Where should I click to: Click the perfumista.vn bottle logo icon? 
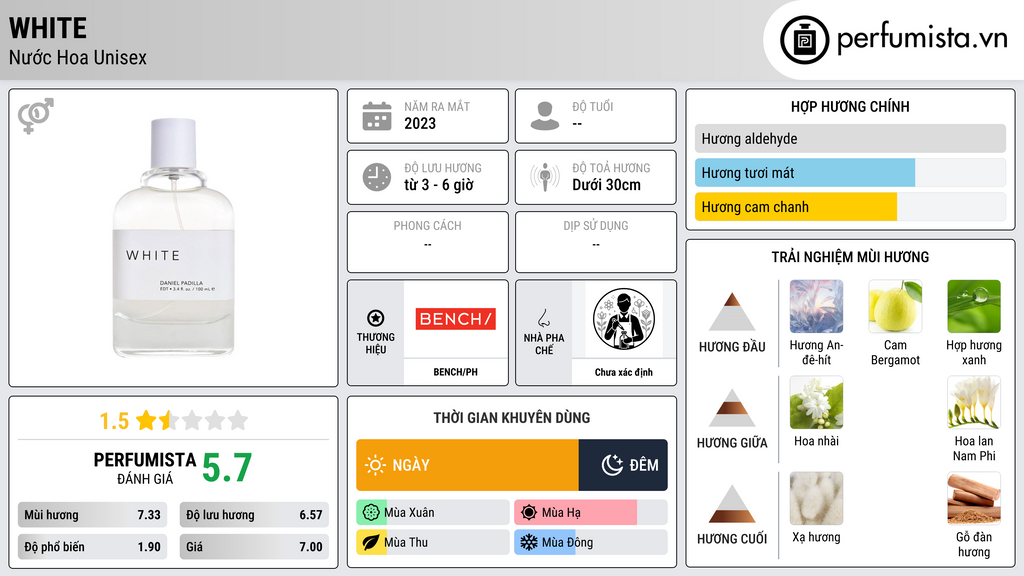(x=804, y=40)
